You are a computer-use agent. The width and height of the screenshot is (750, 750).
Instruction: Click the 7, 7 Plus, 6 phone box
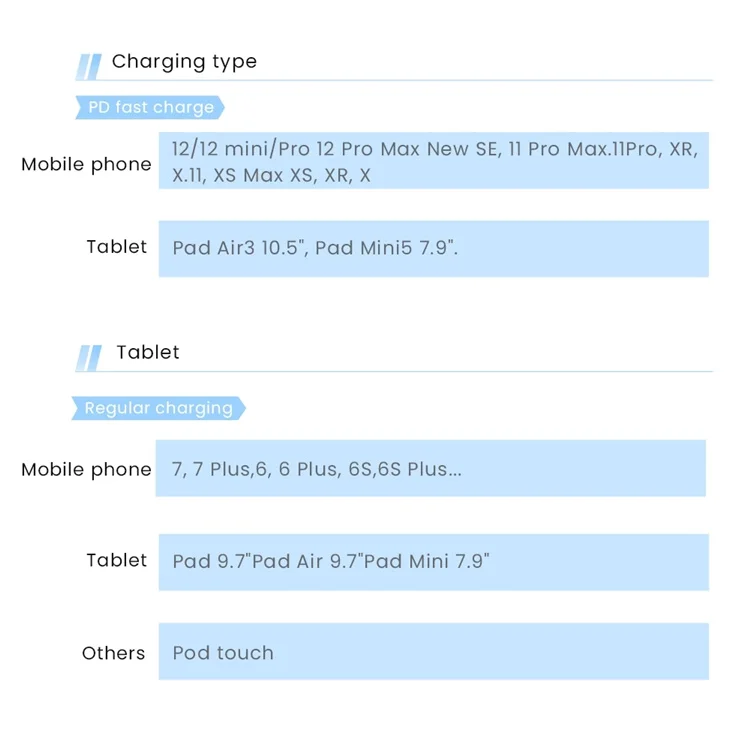(430, 468)
